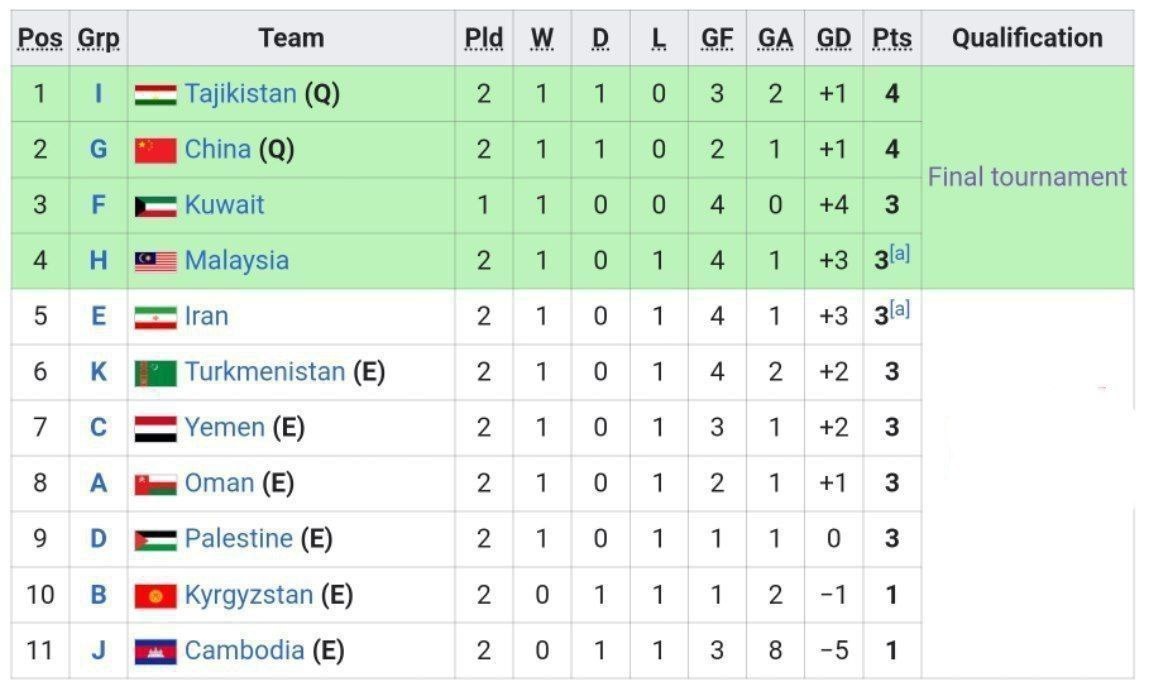Click the Oman flag icon
This screenshot has height=693, width=1156.
point(155,485)
